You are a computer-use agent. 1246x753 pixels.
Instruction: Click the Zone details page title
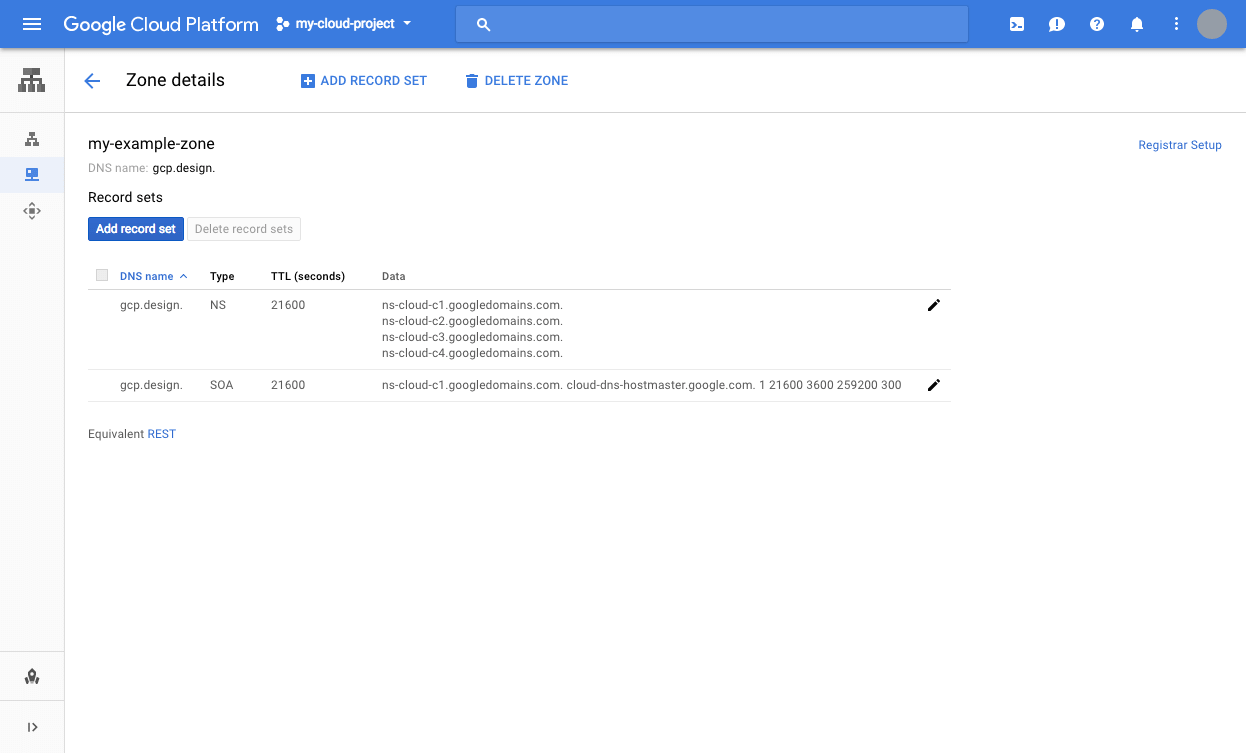(175, 80)
